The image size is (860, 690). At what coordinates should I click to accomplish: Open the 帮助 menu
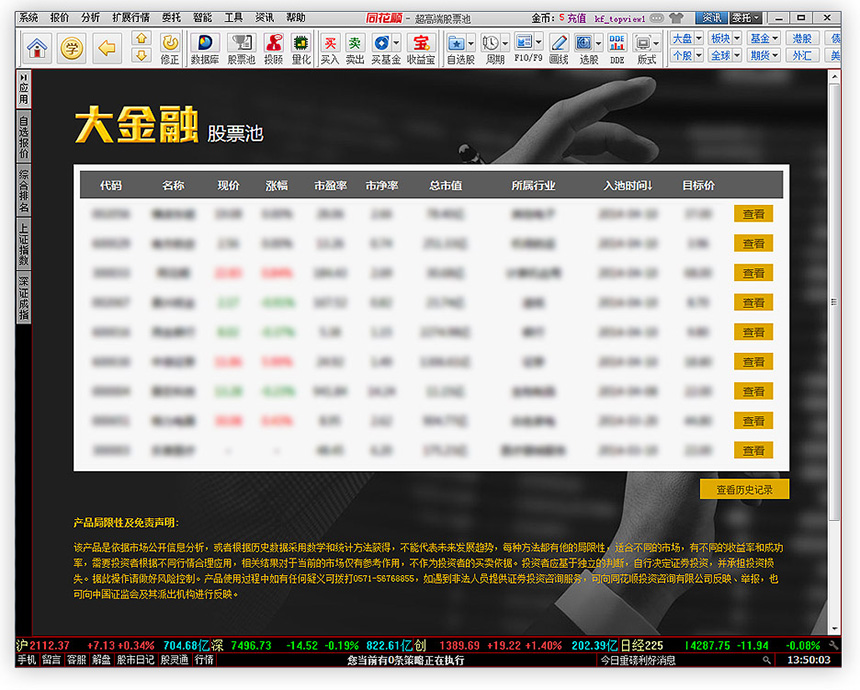296,18
